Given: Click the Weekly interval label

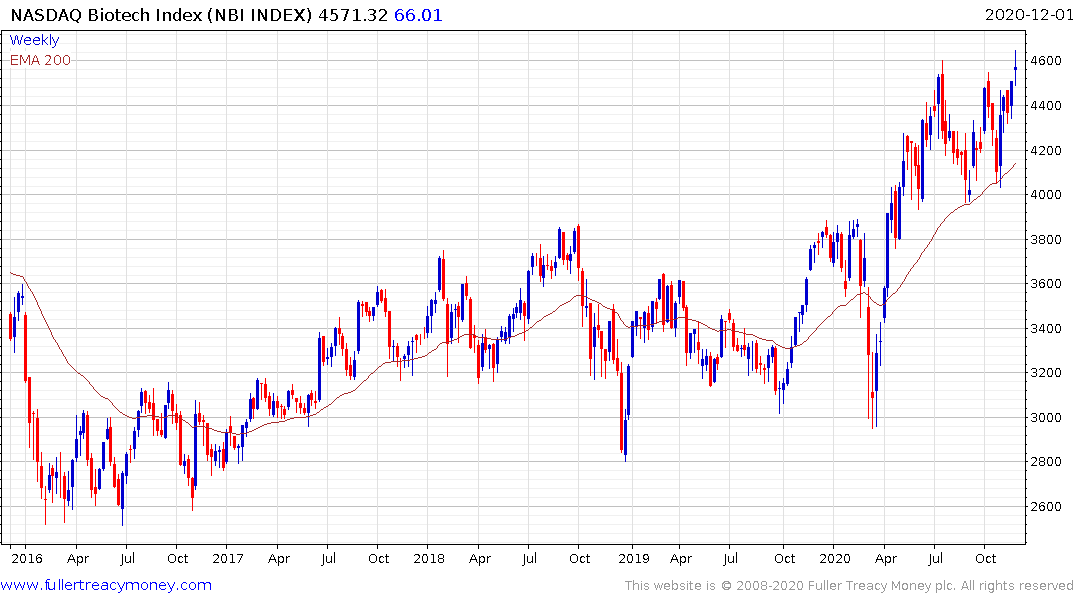Looking at the screenshot, I should (x=34, y=40).
